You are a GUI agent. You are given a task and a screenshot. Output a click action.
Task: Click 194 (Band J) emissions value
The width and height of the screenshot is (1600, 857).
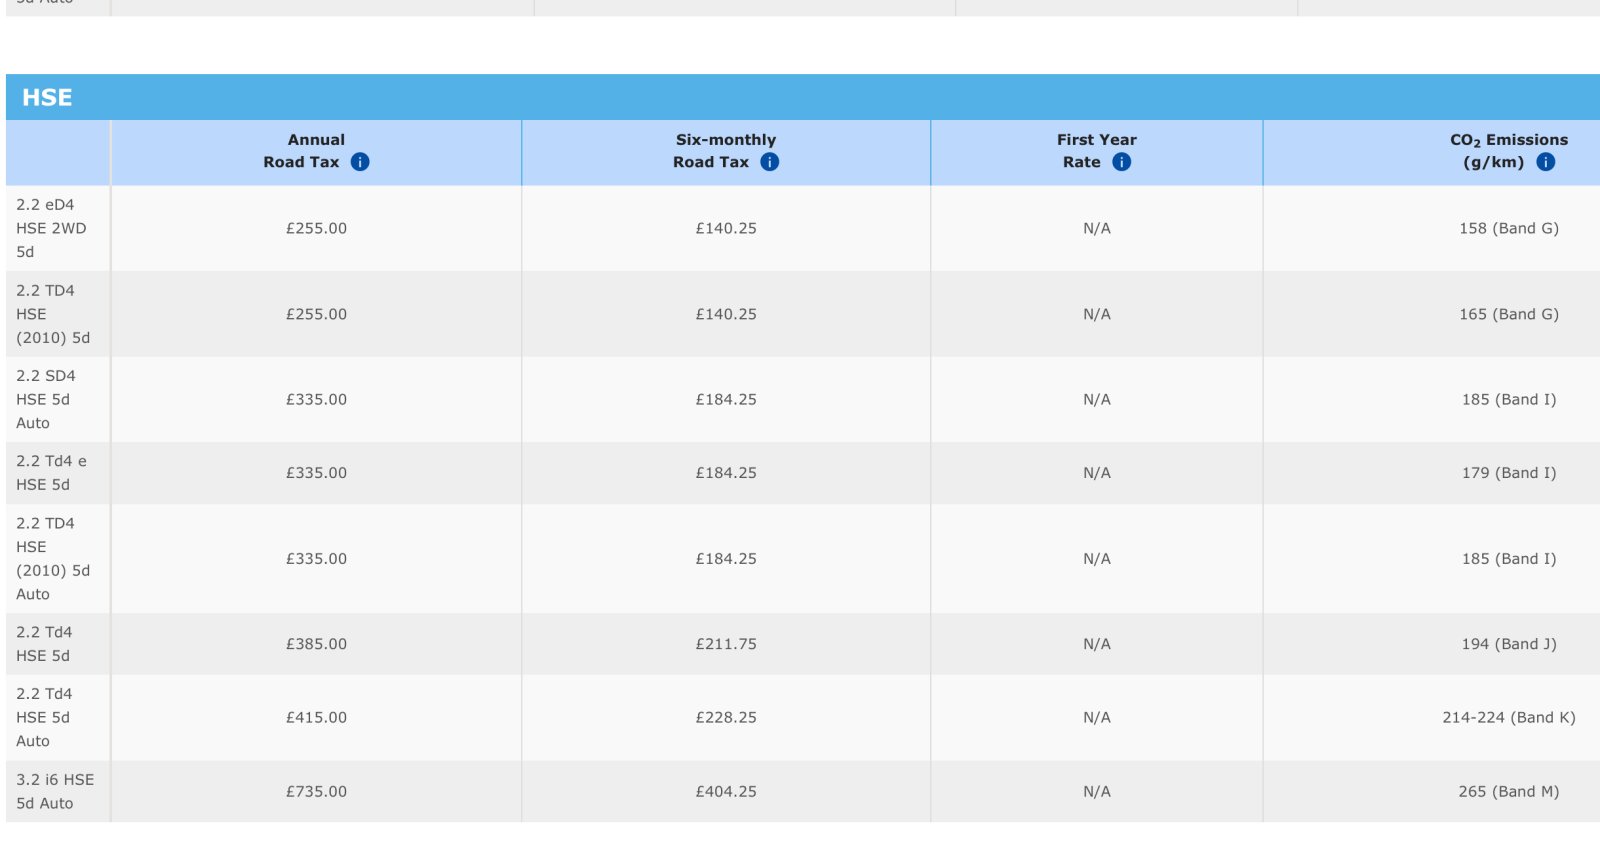[x=1509, y=644]
